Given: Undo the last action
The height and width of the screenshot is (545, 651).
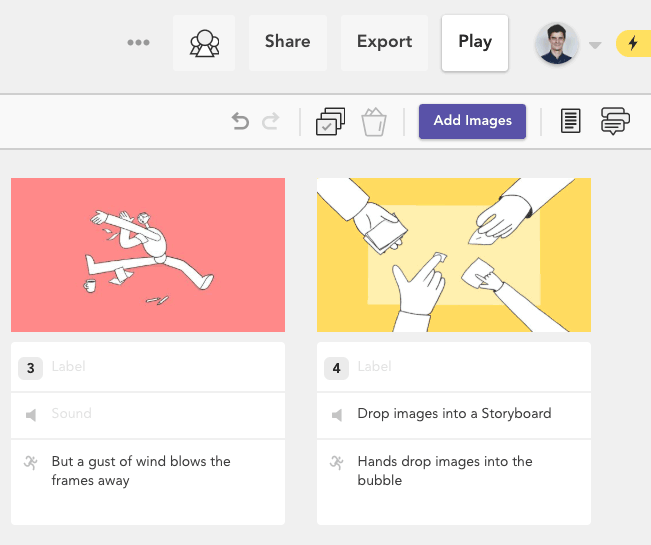Looking at the screenshot, I should pyautogui.click(x=240, y=121).
